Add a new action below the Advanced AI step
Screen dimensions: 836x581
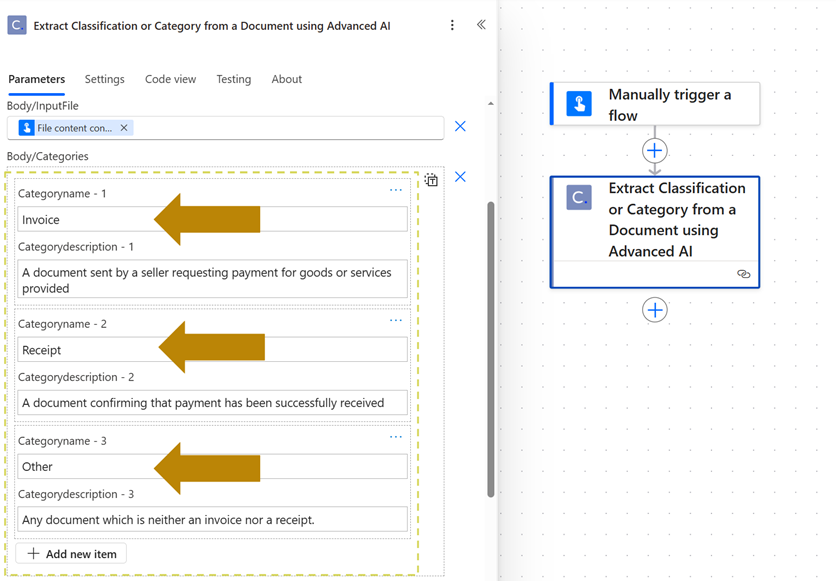[654, 310]
